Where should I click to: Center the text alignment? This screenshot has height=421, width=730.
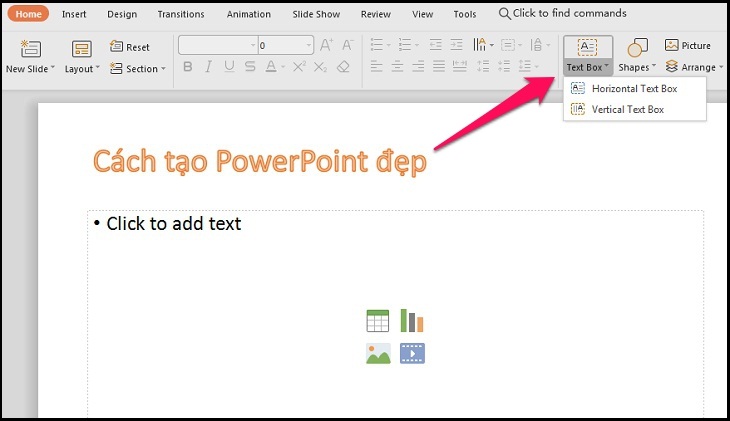(x=397, y=67)
